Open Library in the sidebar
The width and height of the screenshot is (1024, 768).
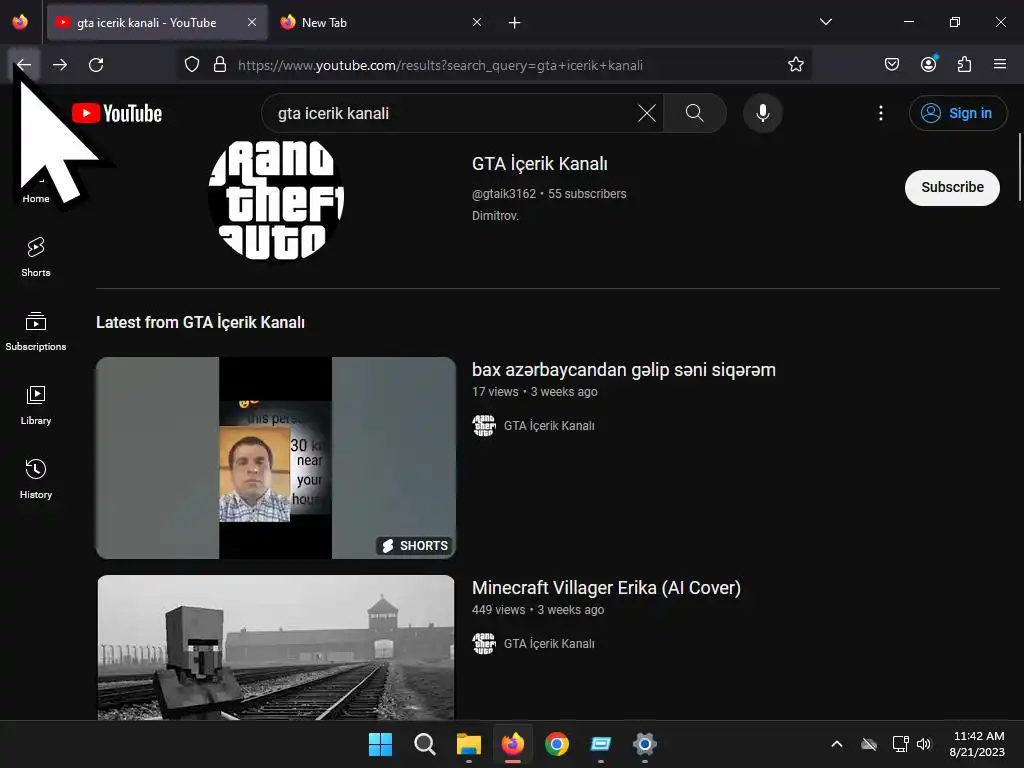click(x=36, y=405)
